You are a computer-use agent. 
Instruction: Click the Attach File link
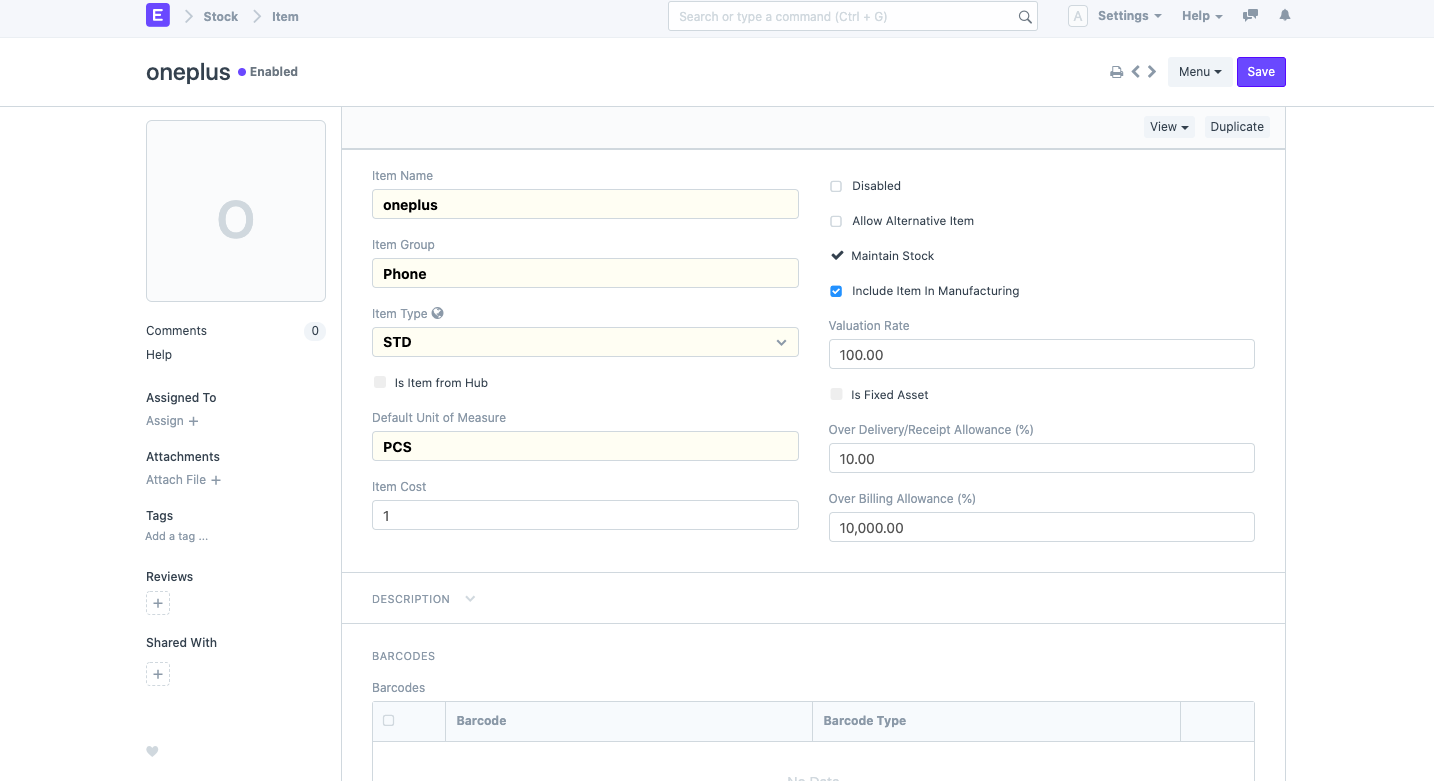176,480
